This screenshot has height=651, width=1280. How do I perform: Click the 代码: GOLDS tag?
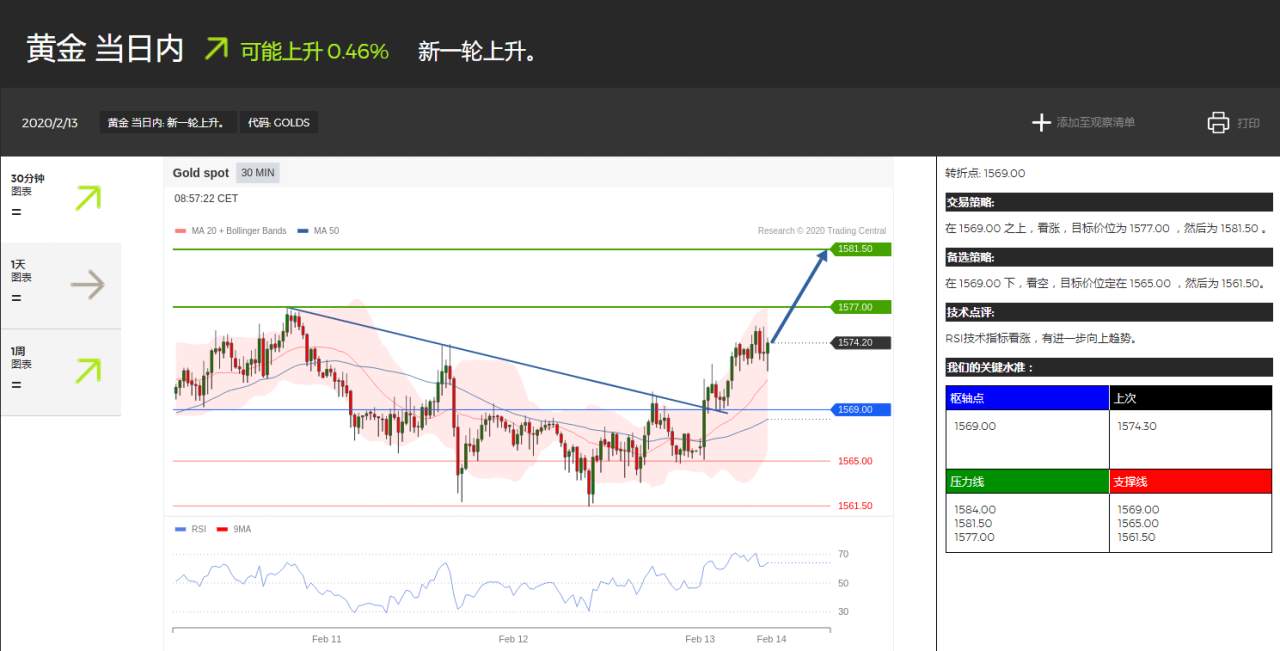pyautogui.click(x=279, y=122)
